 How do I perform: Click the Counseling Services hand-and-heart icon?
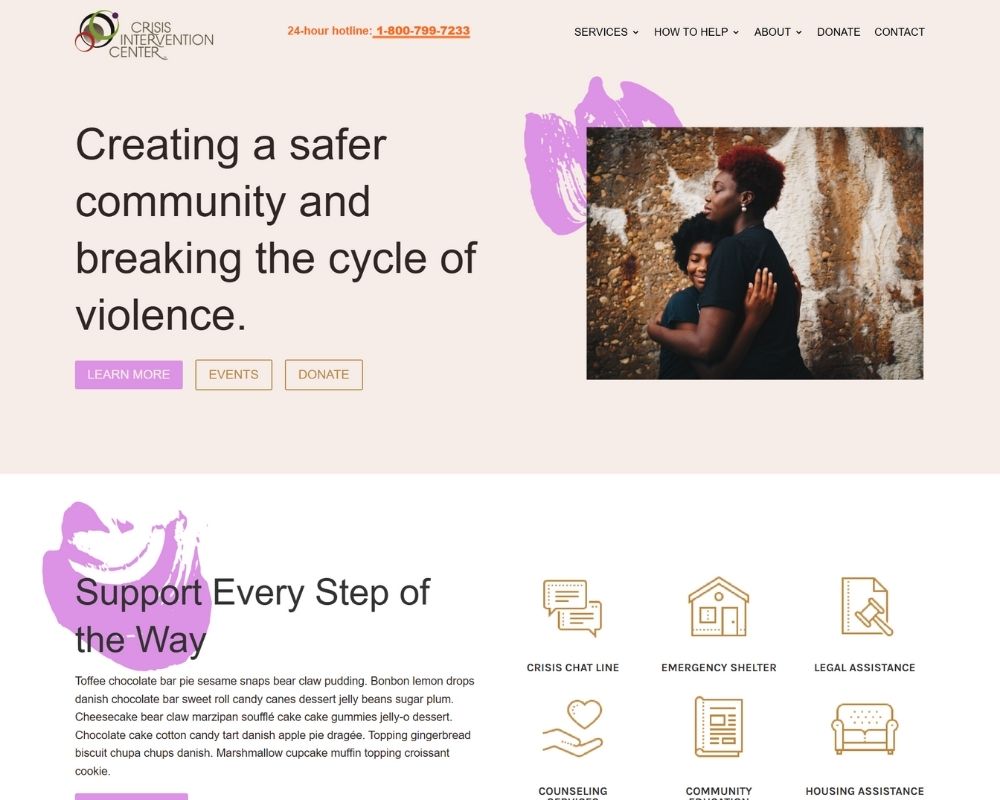click(x=572, y=729)
